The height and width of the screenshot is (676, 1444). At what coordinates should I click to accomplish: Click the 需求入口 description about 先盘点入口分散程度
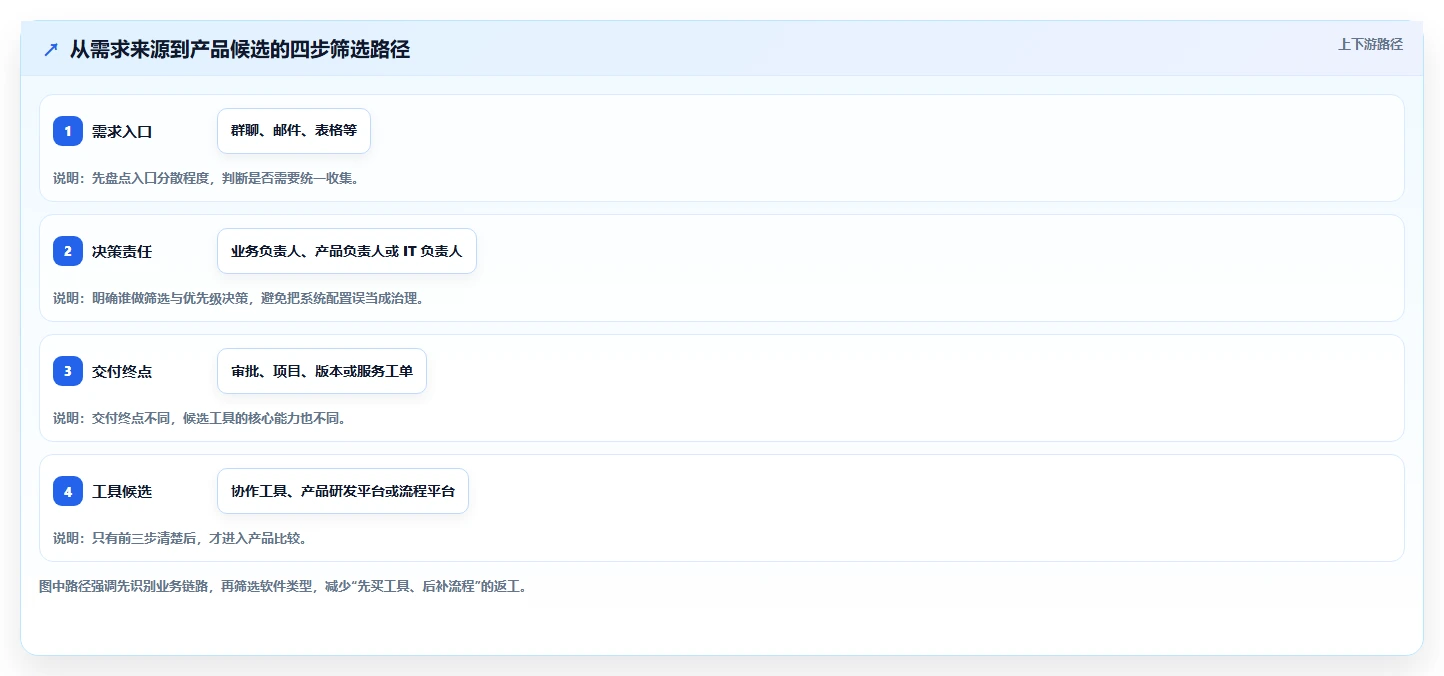(x=206, y=178)
